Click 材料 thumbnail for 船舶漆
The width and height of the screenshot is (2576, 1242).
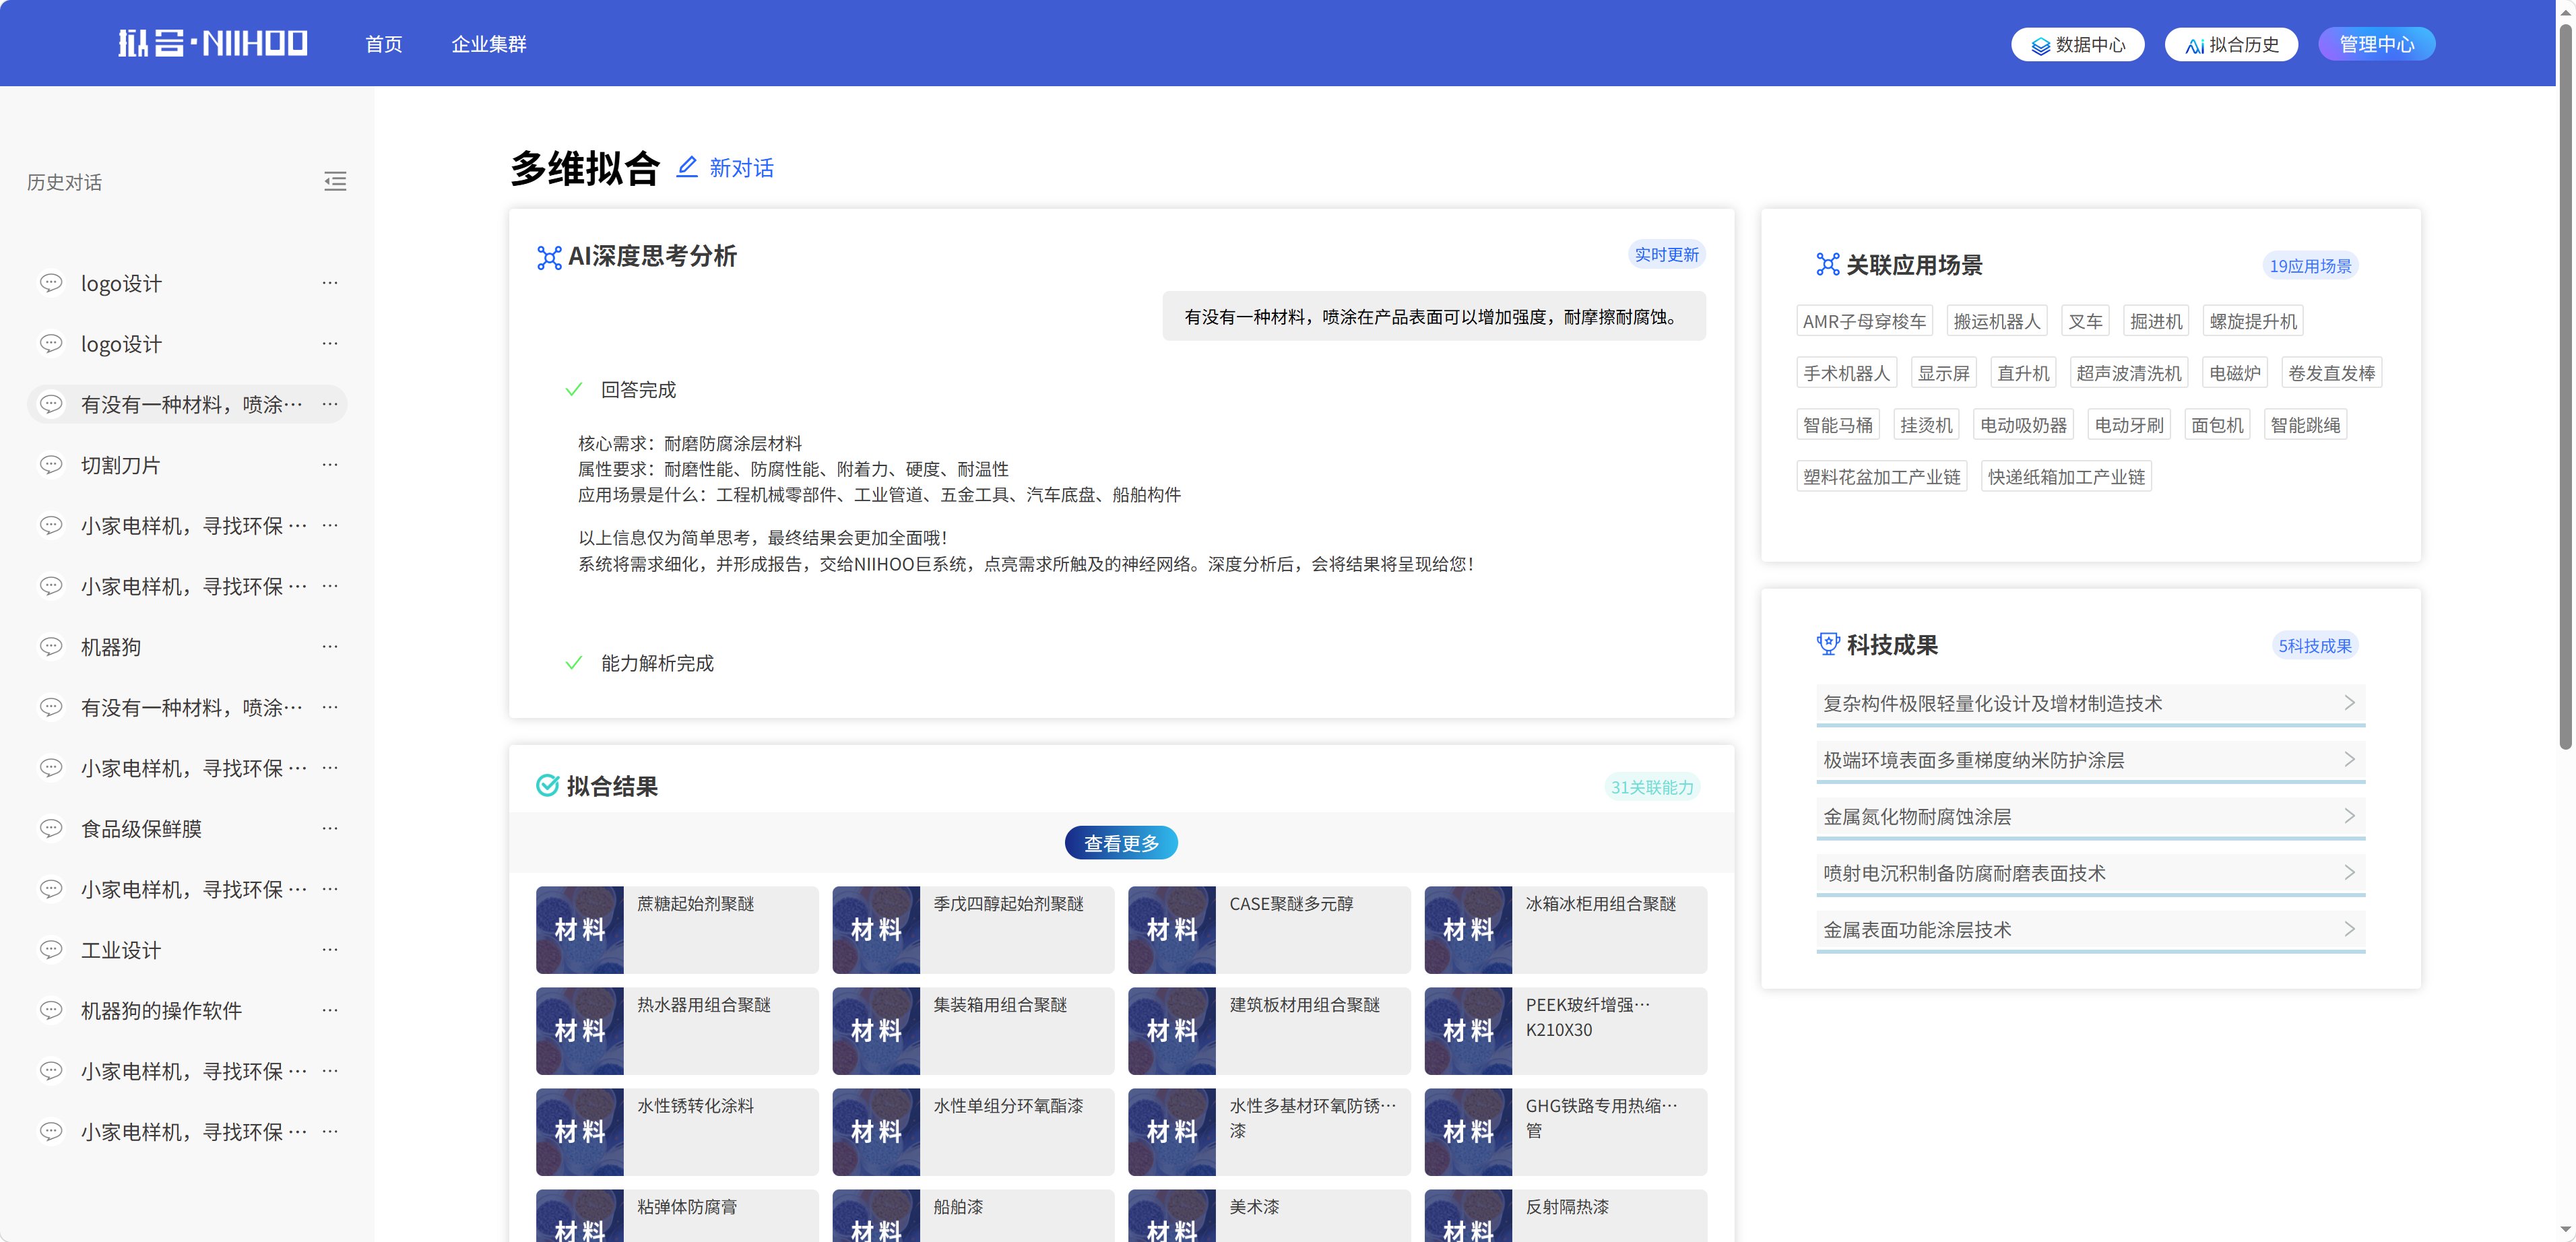pyautogui.click(x=876, y=1215)
